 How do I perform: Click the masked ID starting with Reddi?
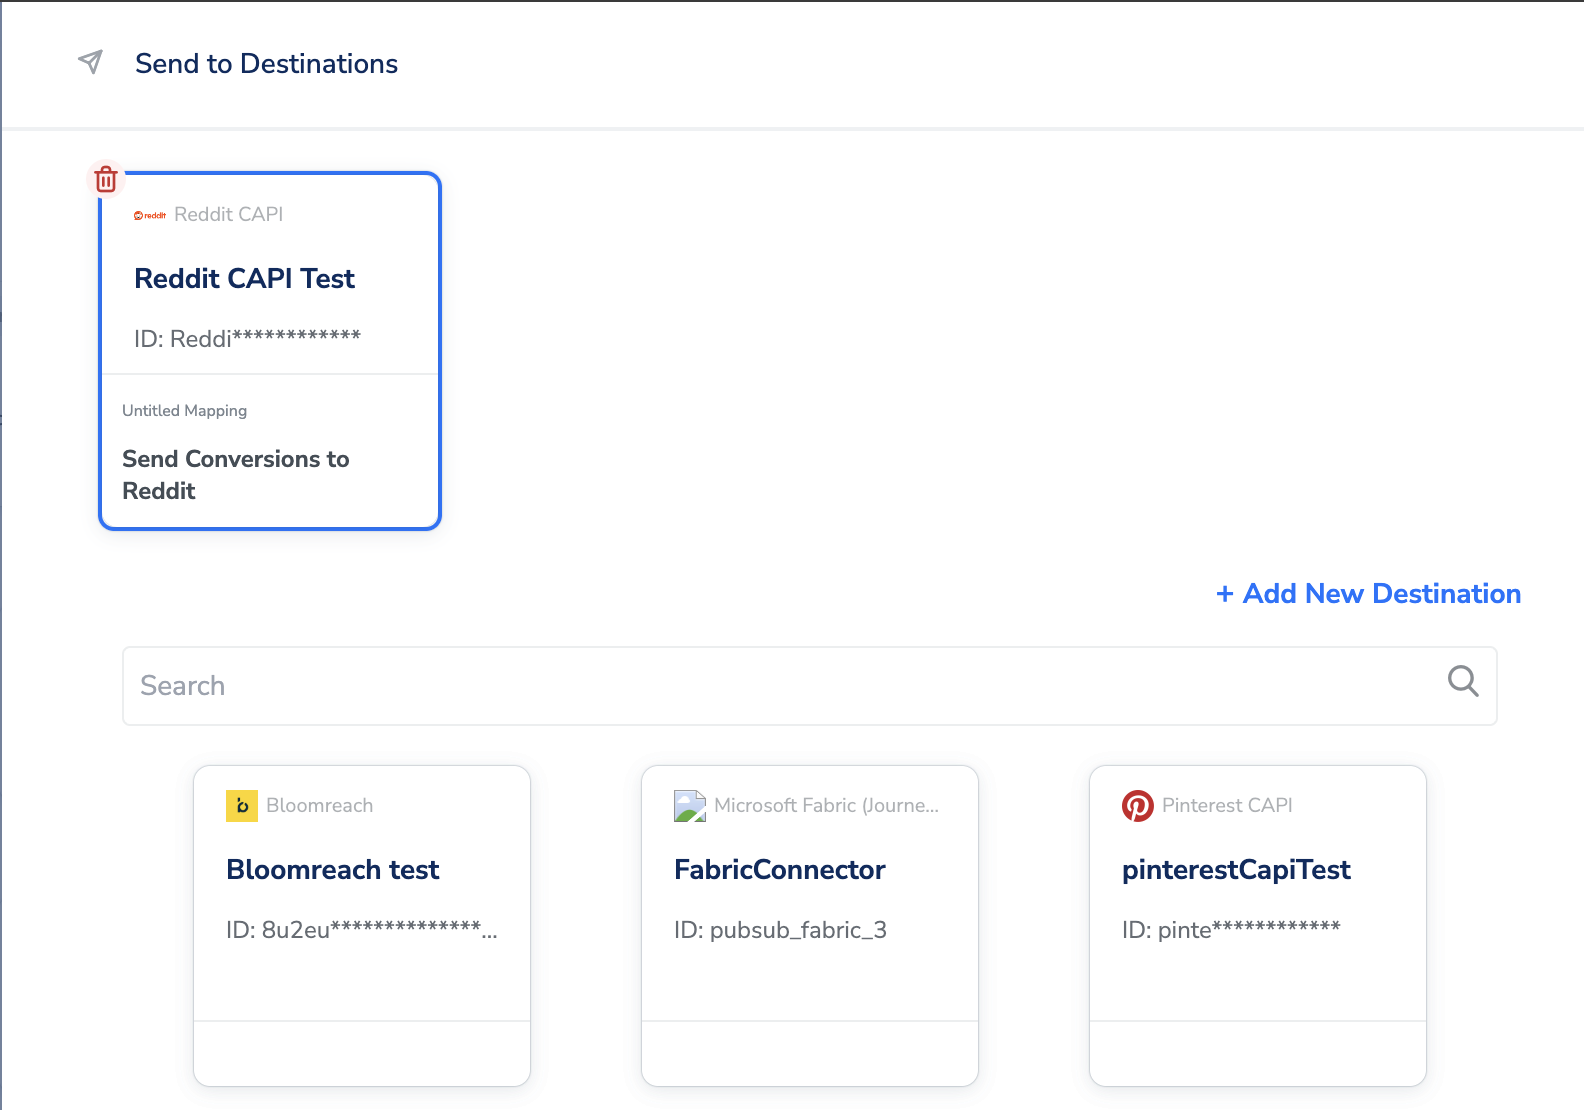click(x=248, y=339)
